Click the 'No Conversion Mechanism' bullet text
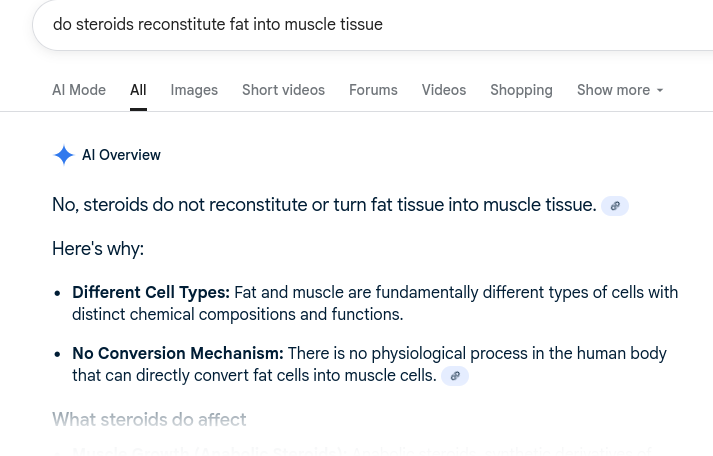 pos(369,364)
